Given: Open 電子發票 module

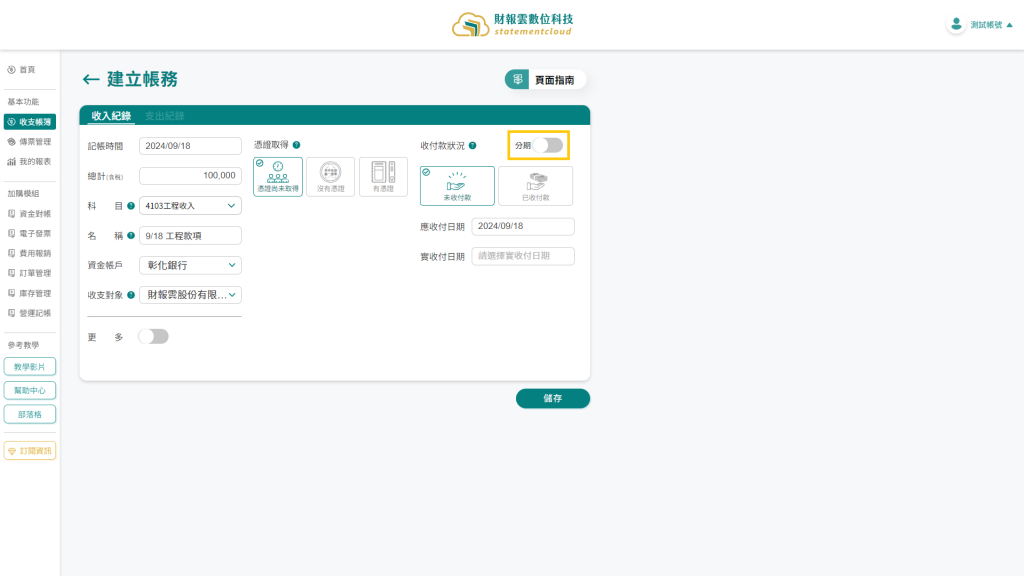Looking at the screenshot, I should coord(29,233).
